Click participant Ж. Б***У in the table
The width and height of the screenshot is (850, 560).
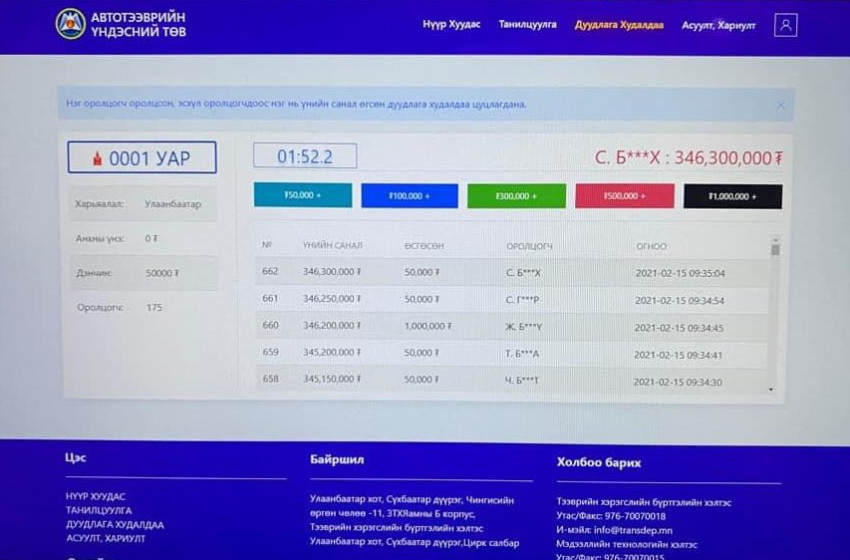coord(523,327)
